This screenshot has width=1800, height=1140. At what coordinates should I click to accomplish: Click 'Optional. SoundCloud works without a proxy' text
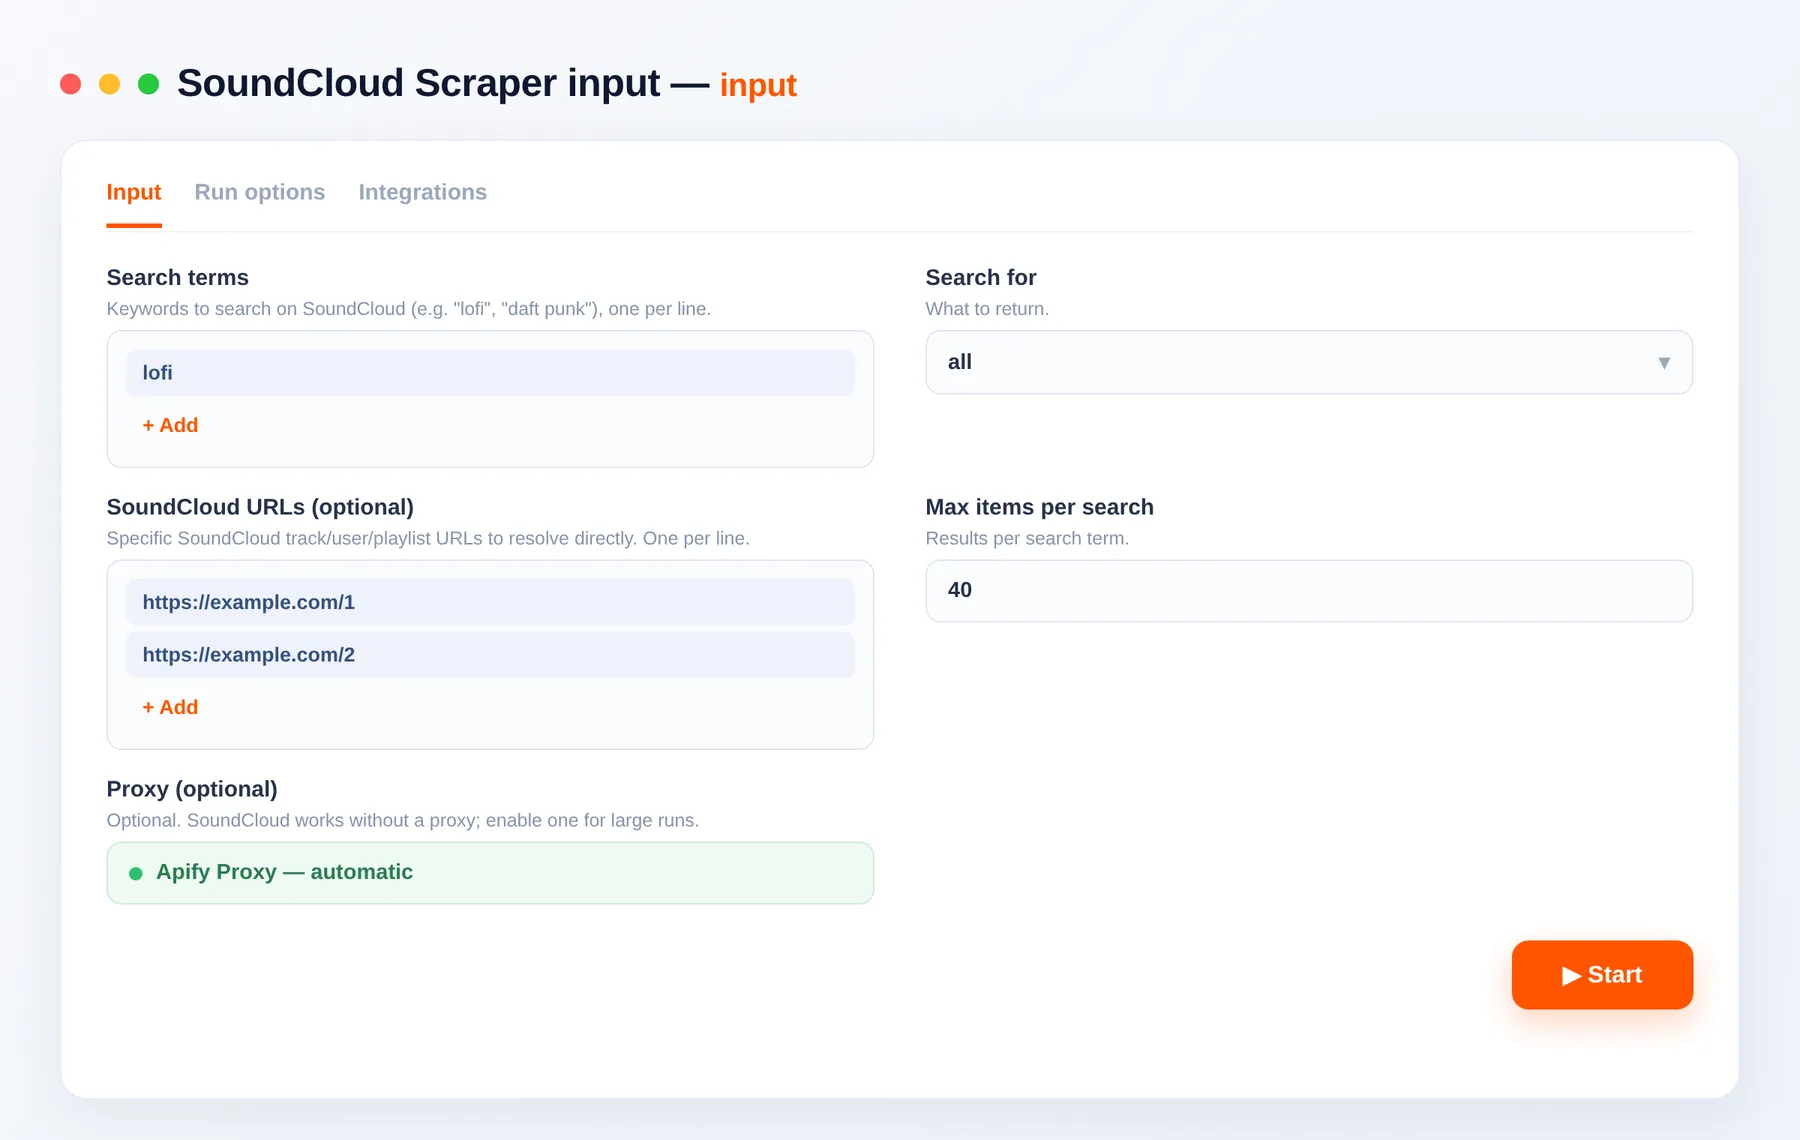[402, 820]
